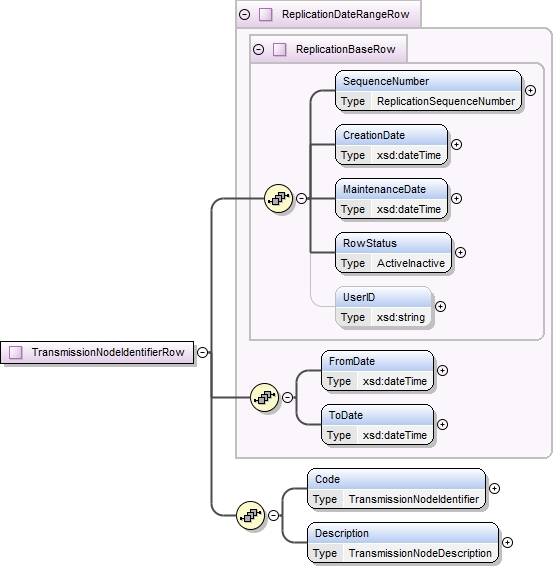The image size is (554, 568).
Task: Click the sequence compositor icon beside Code and Description
Action: pyautogui.click(x=250, y=515)
